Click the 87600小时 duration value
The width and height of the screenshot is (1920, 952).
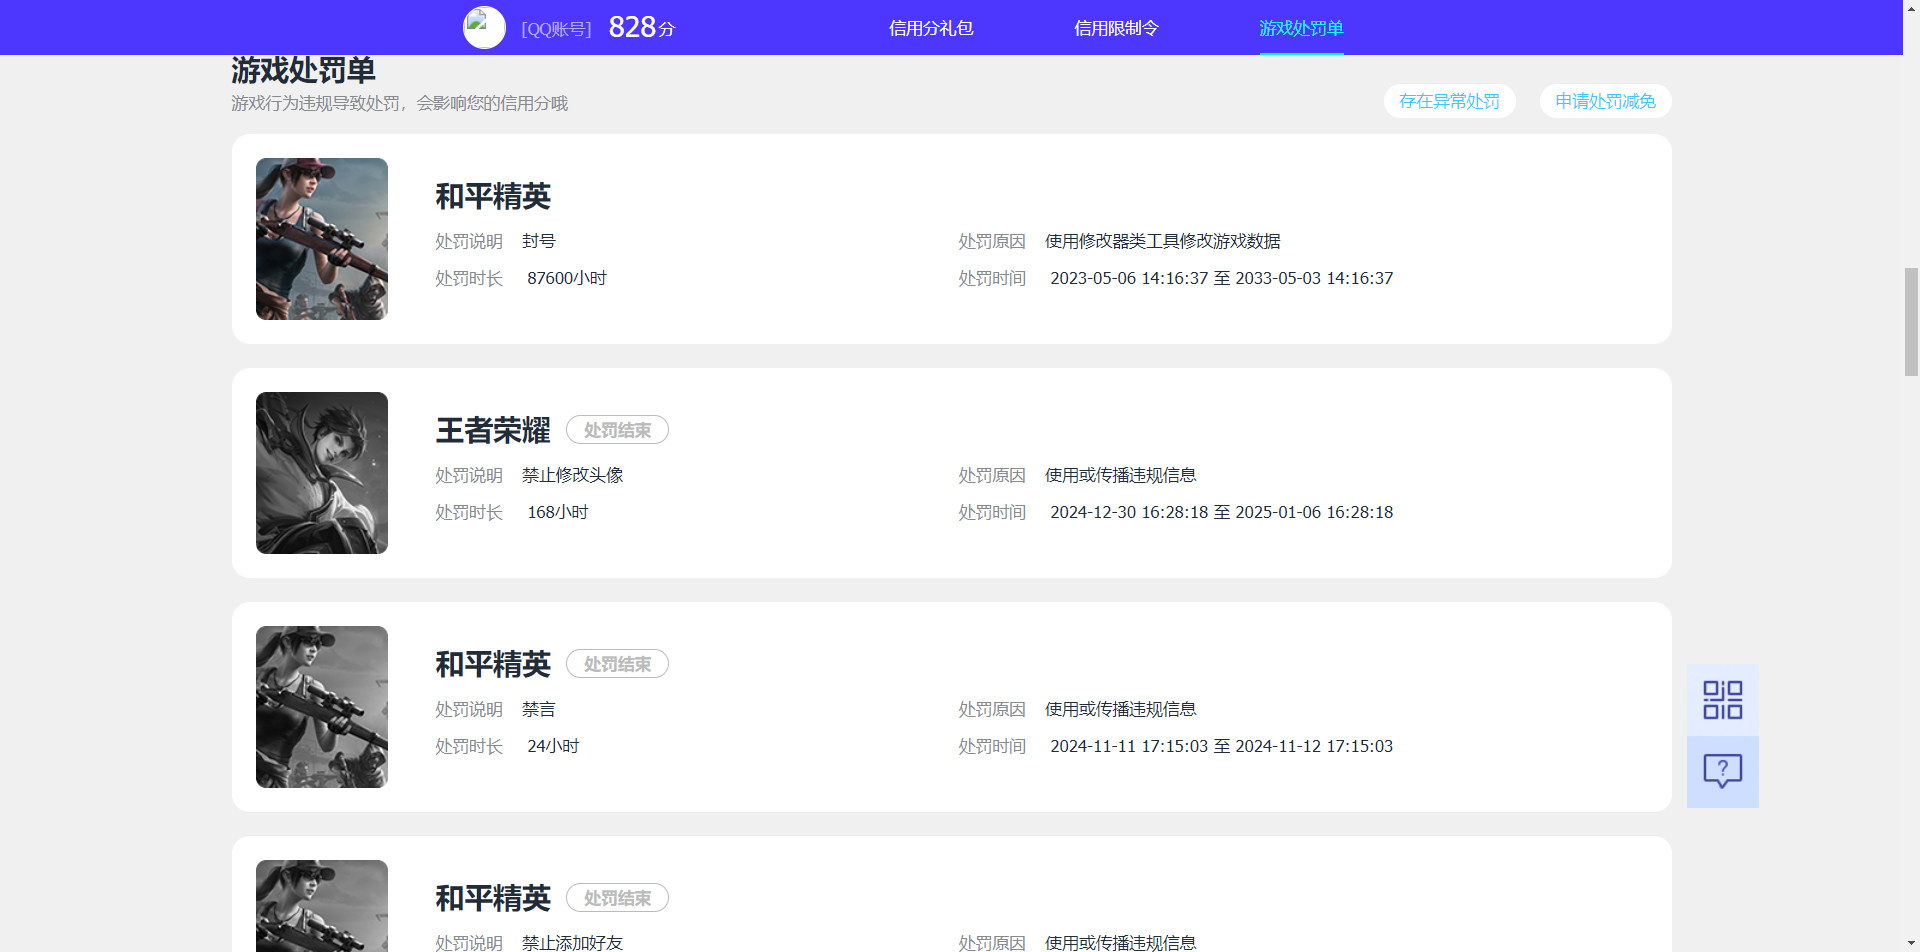click(x=567, y=278)
